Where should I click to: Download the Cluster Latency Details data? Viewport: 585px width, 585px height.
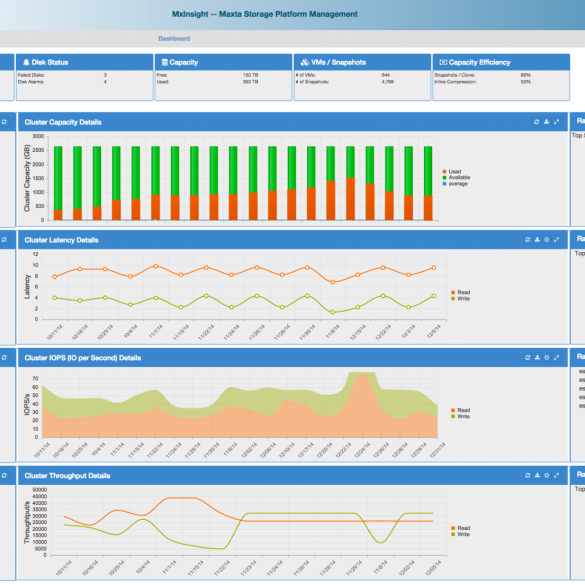[x=537, y=240]
